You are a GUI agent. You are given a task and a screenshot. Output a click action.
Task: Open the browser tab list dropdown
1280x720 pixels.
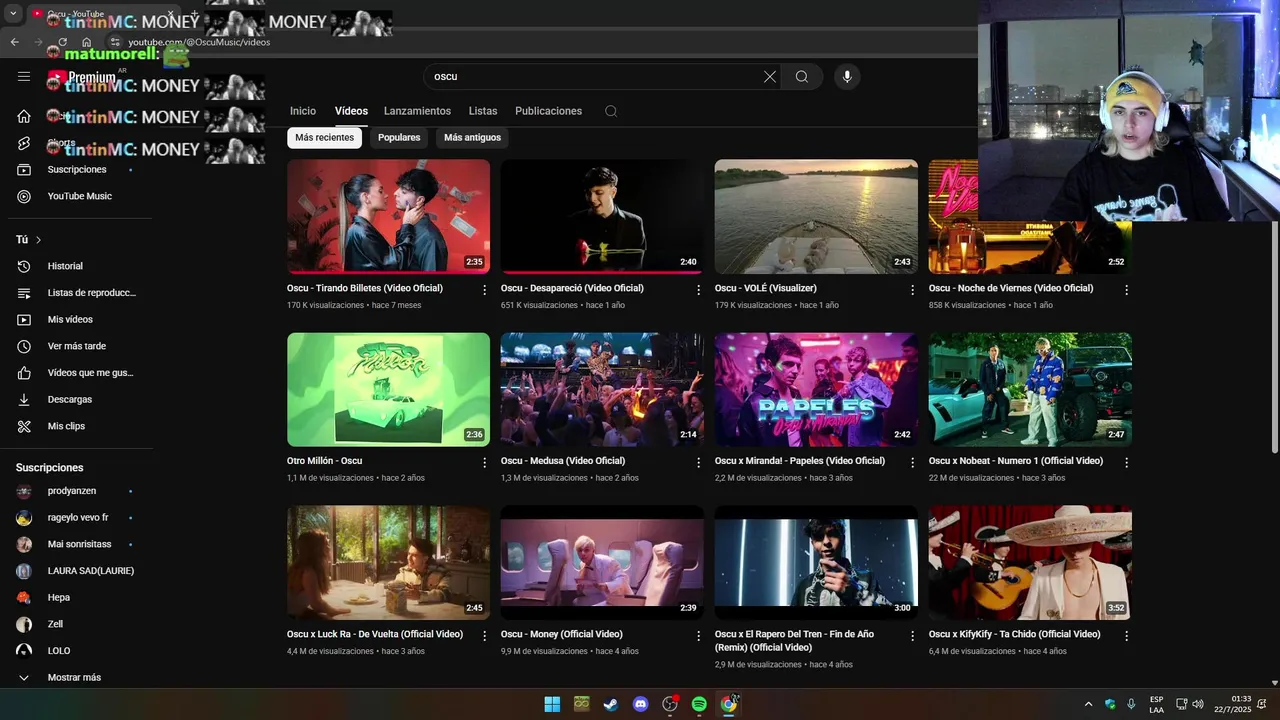13,14
